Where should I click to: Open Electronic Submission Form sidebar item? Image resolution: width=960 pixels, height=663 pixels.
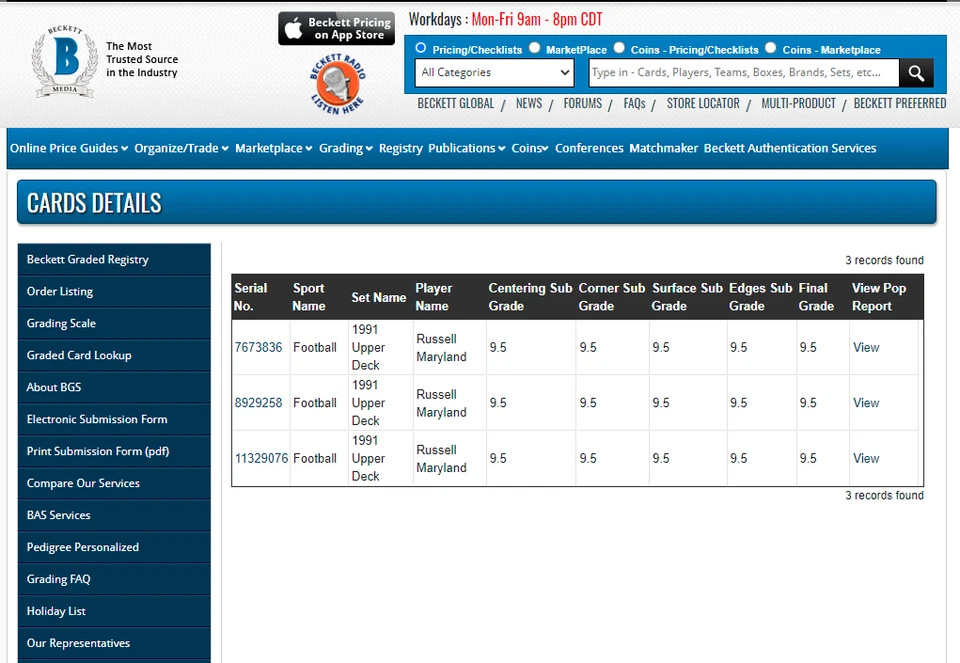[x=114, y=419]
